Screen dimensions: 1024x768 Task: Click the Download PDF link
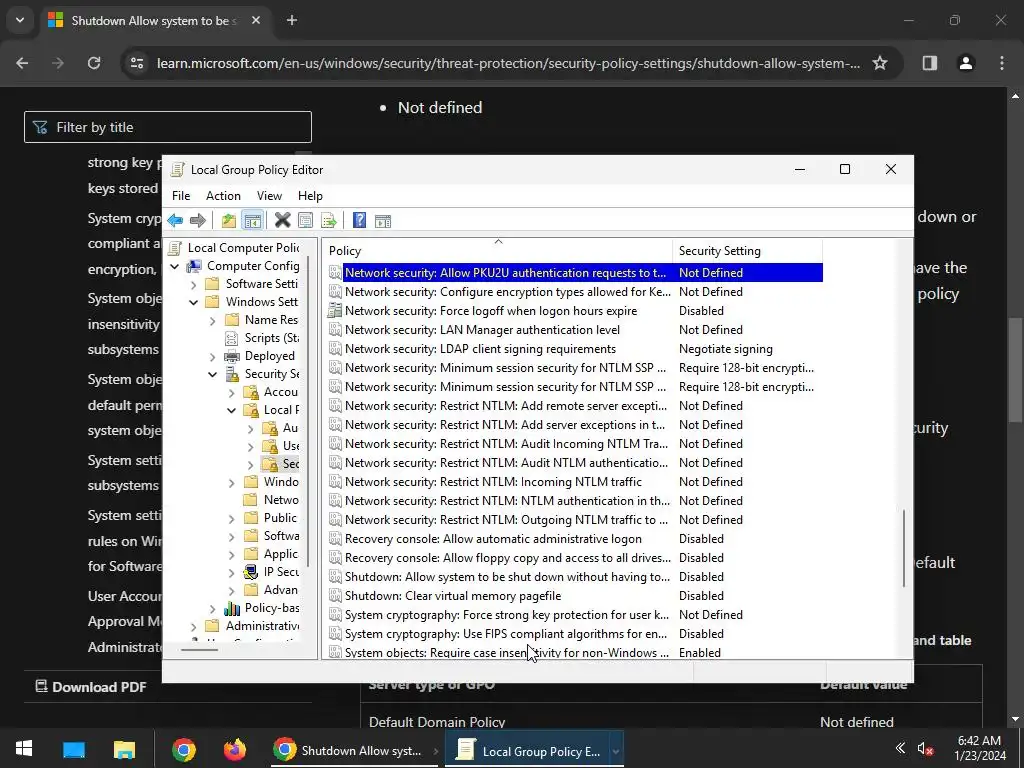click(x=91, y=686)
